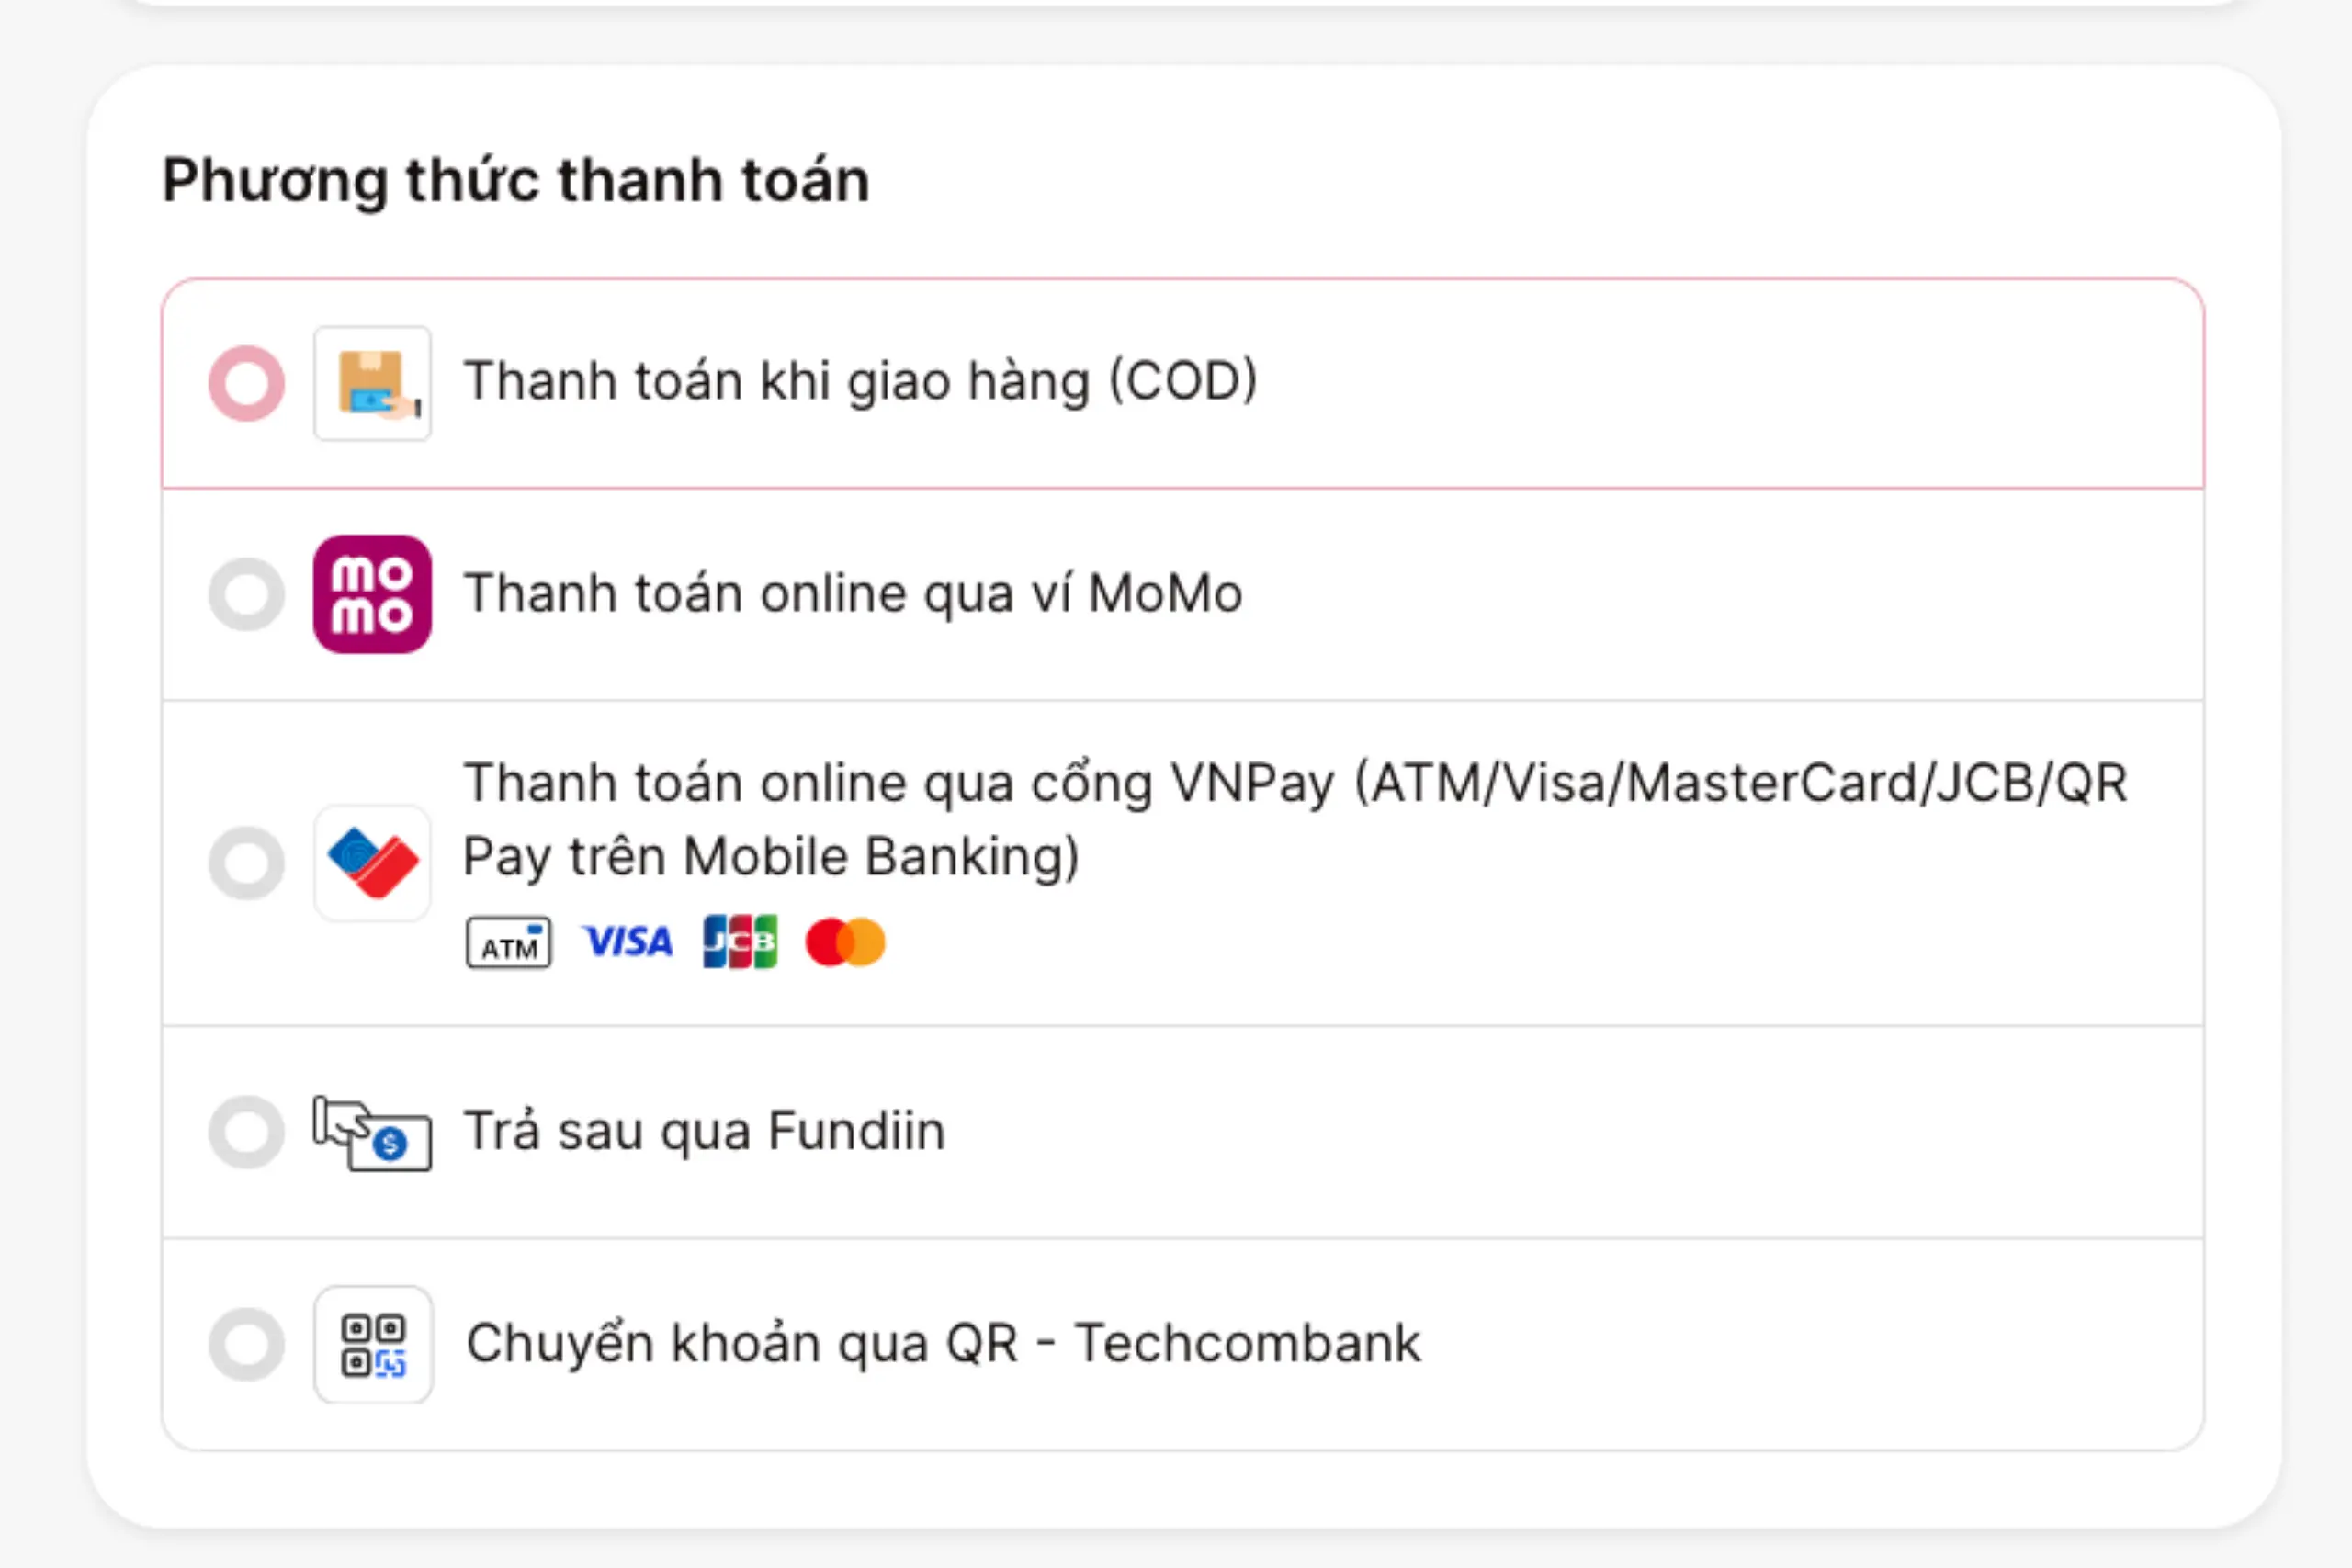The height and width of the screenshot is (1568, 2352).
Task: Click the MasterCard logo
Action: tap(845, 942)
